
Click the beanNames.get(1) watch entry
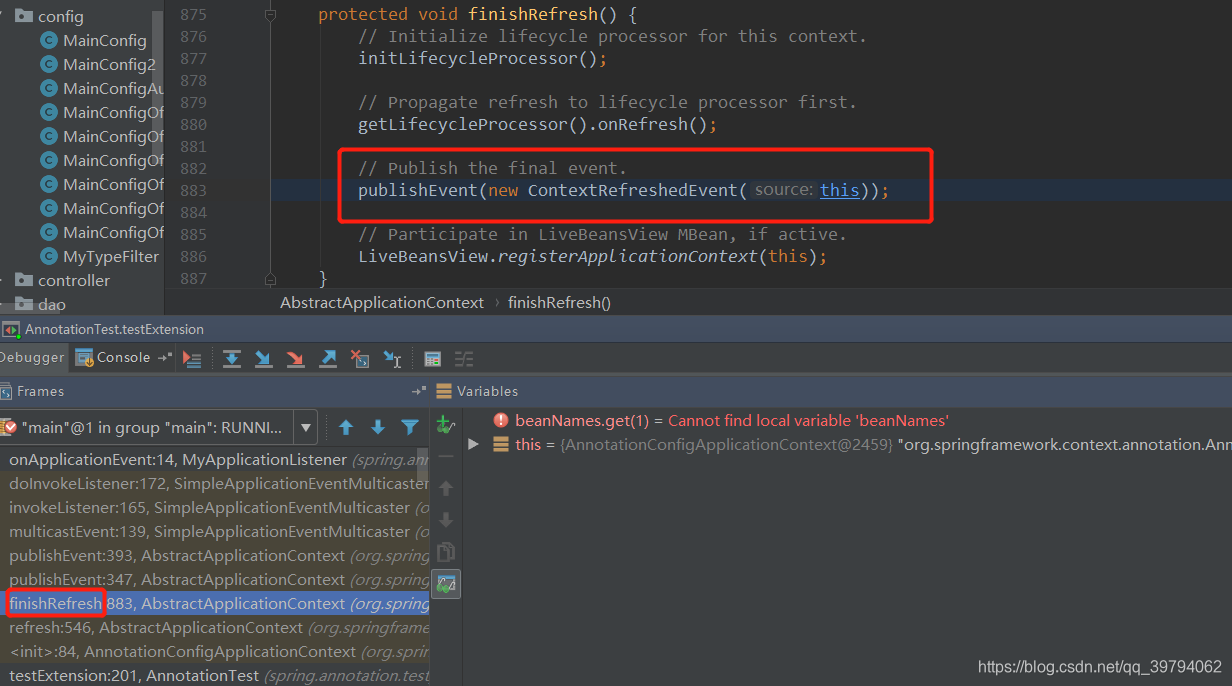pyautogui.click(x=731, y=420)
